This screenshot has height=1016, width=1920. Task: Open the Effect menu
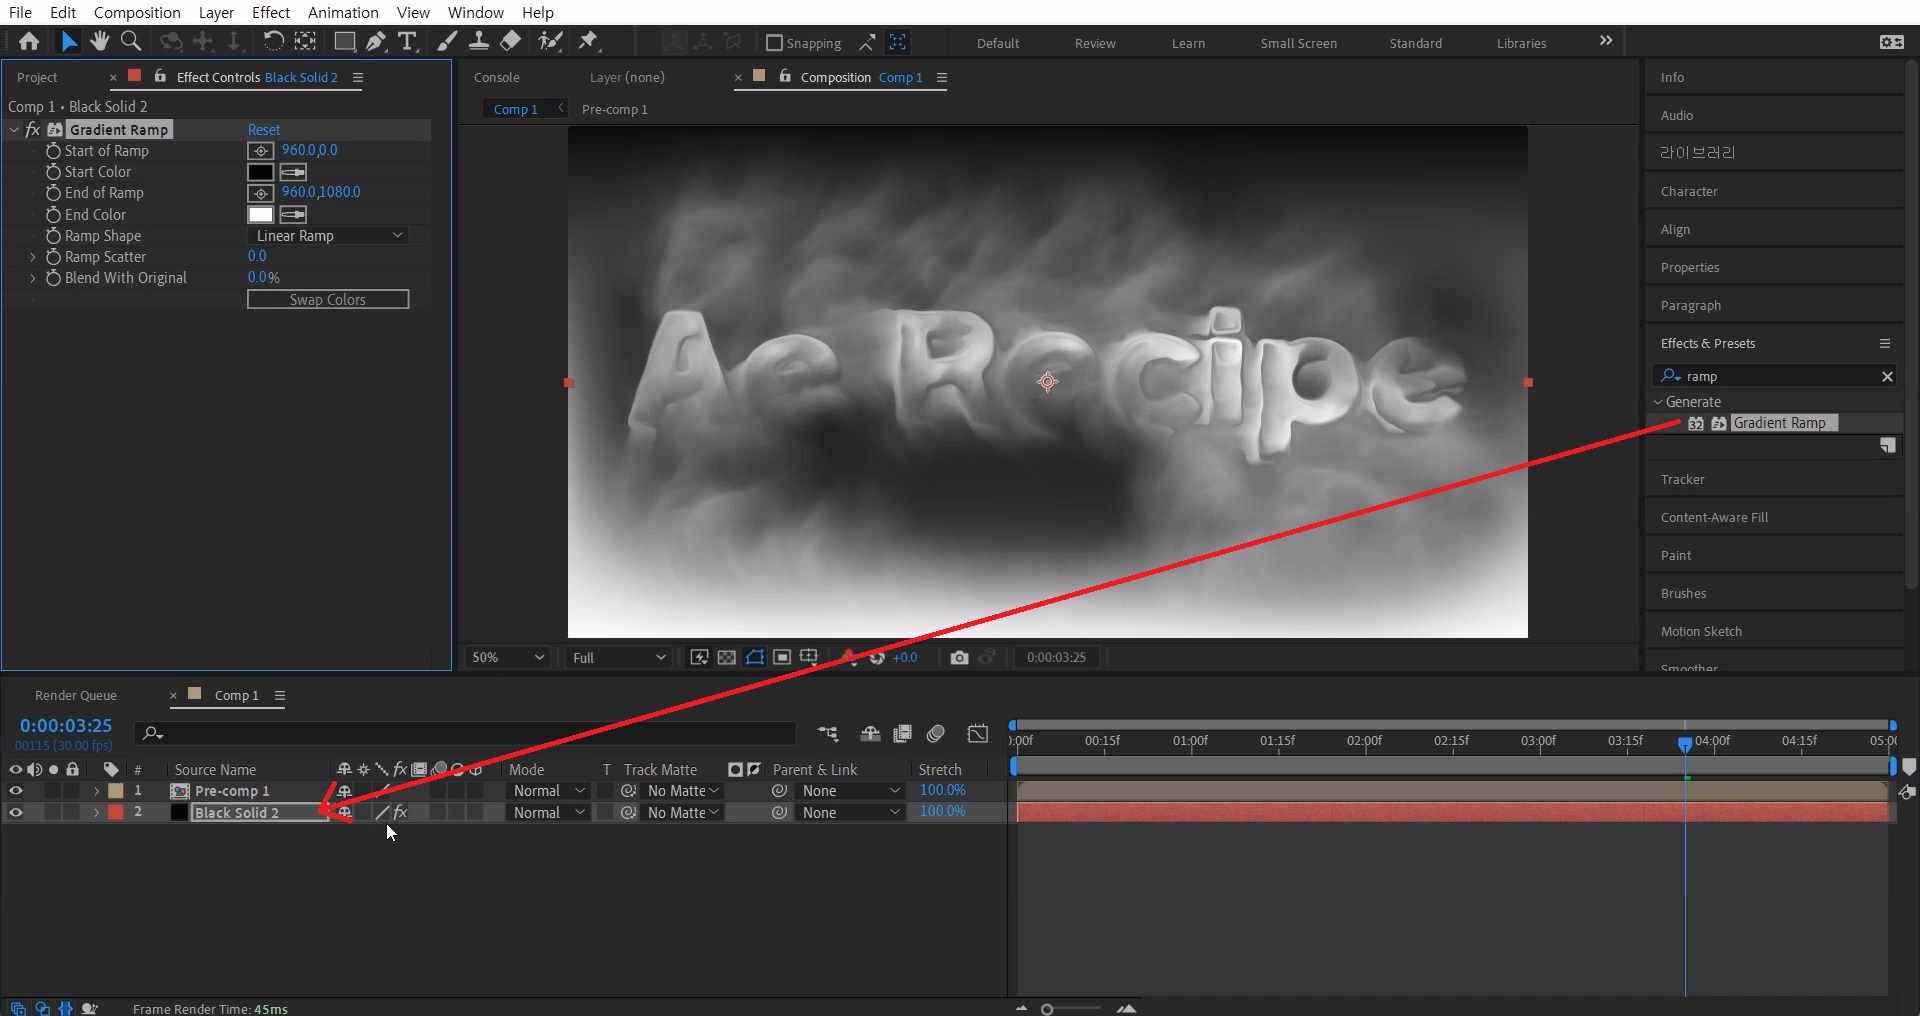[271, 12]
